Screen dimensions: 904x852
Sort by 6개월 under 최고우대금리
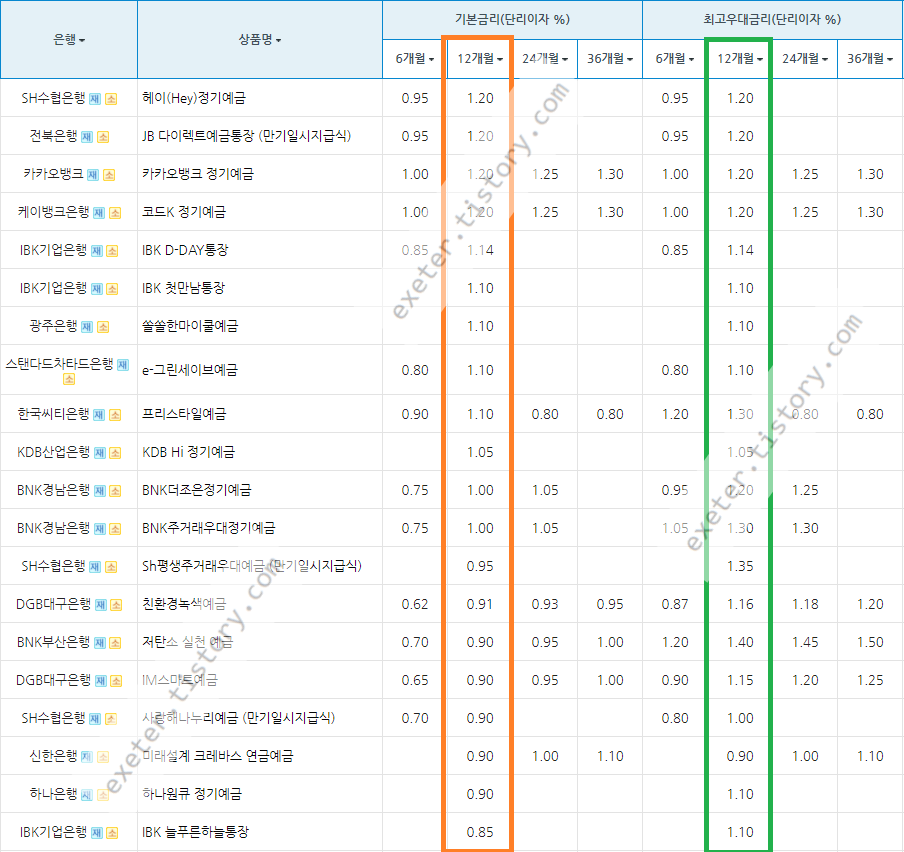[675, 59]
